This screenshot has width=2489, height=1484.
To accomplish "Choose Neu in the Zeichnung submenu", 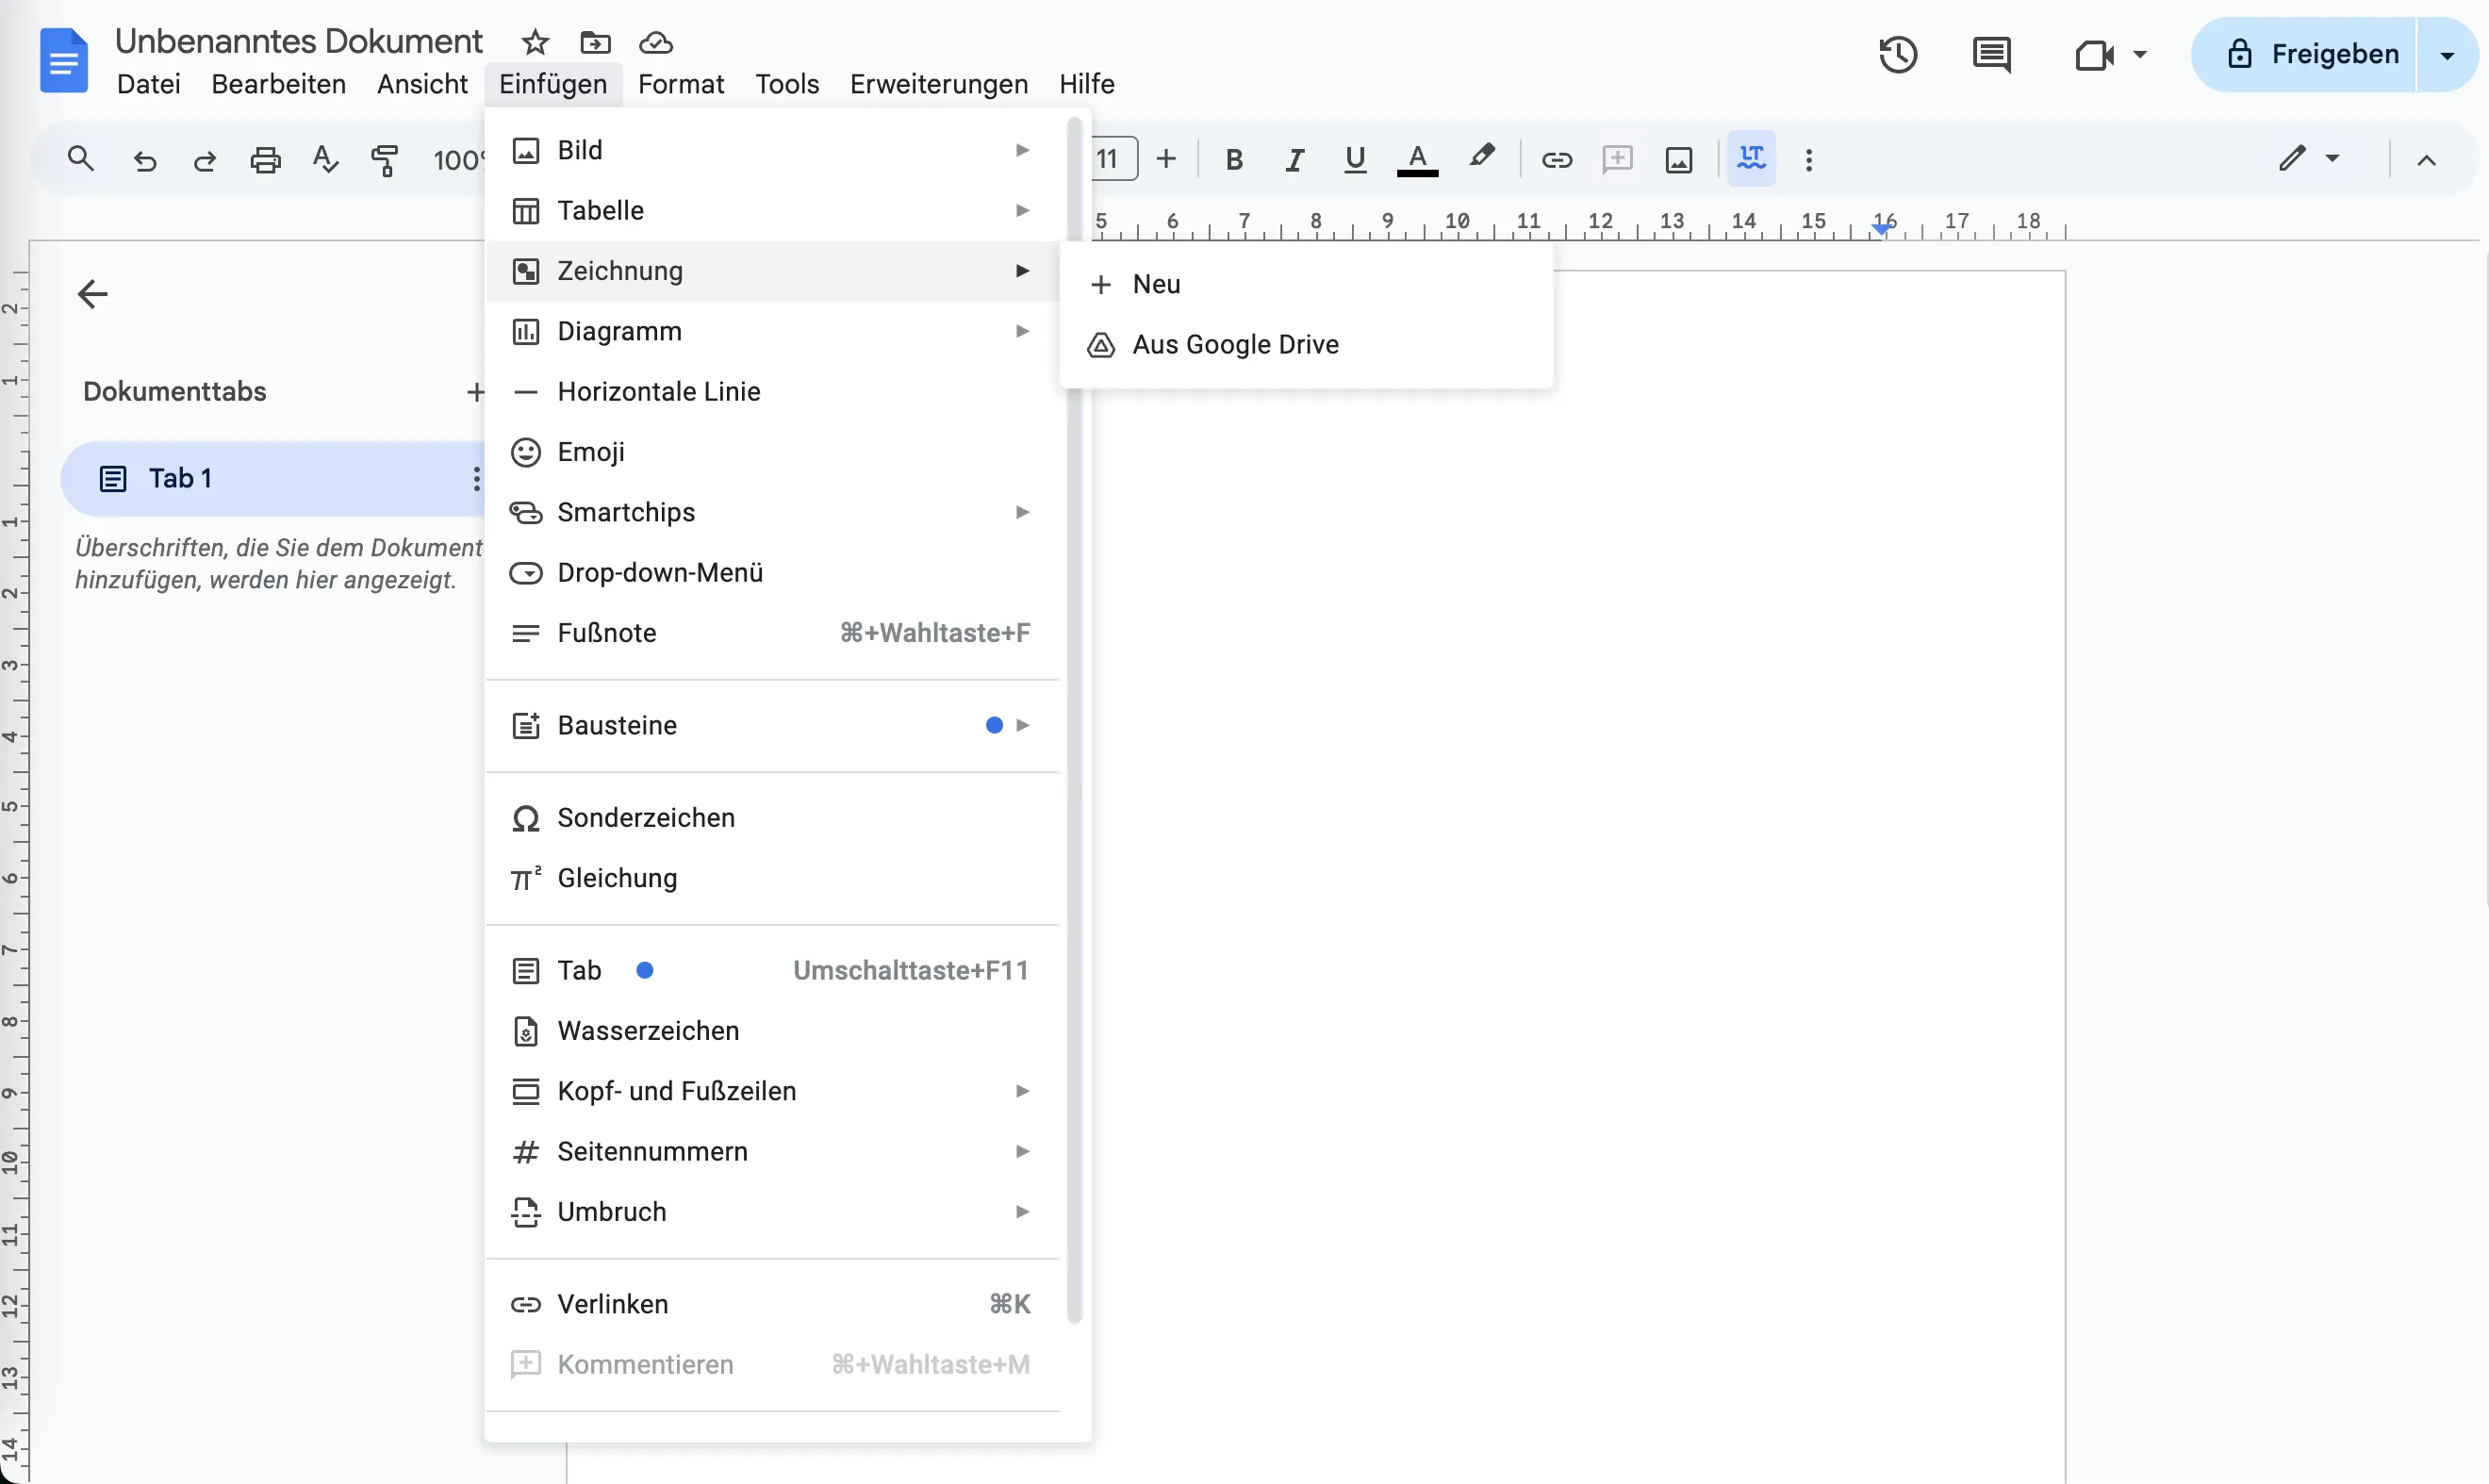I will 1158,284.
